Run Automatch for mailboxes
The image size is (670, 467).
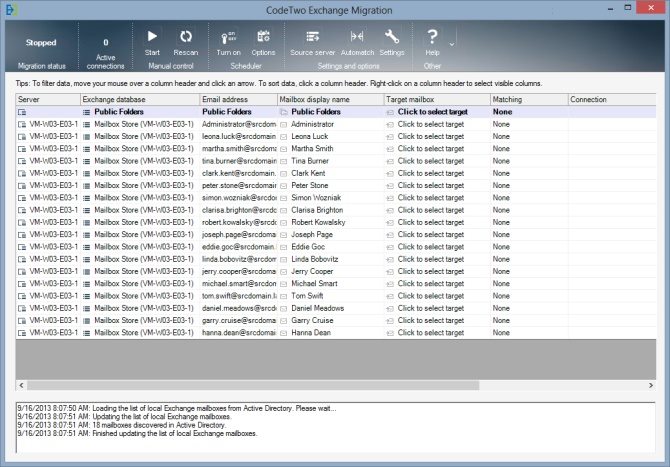(x=357, y=37)
